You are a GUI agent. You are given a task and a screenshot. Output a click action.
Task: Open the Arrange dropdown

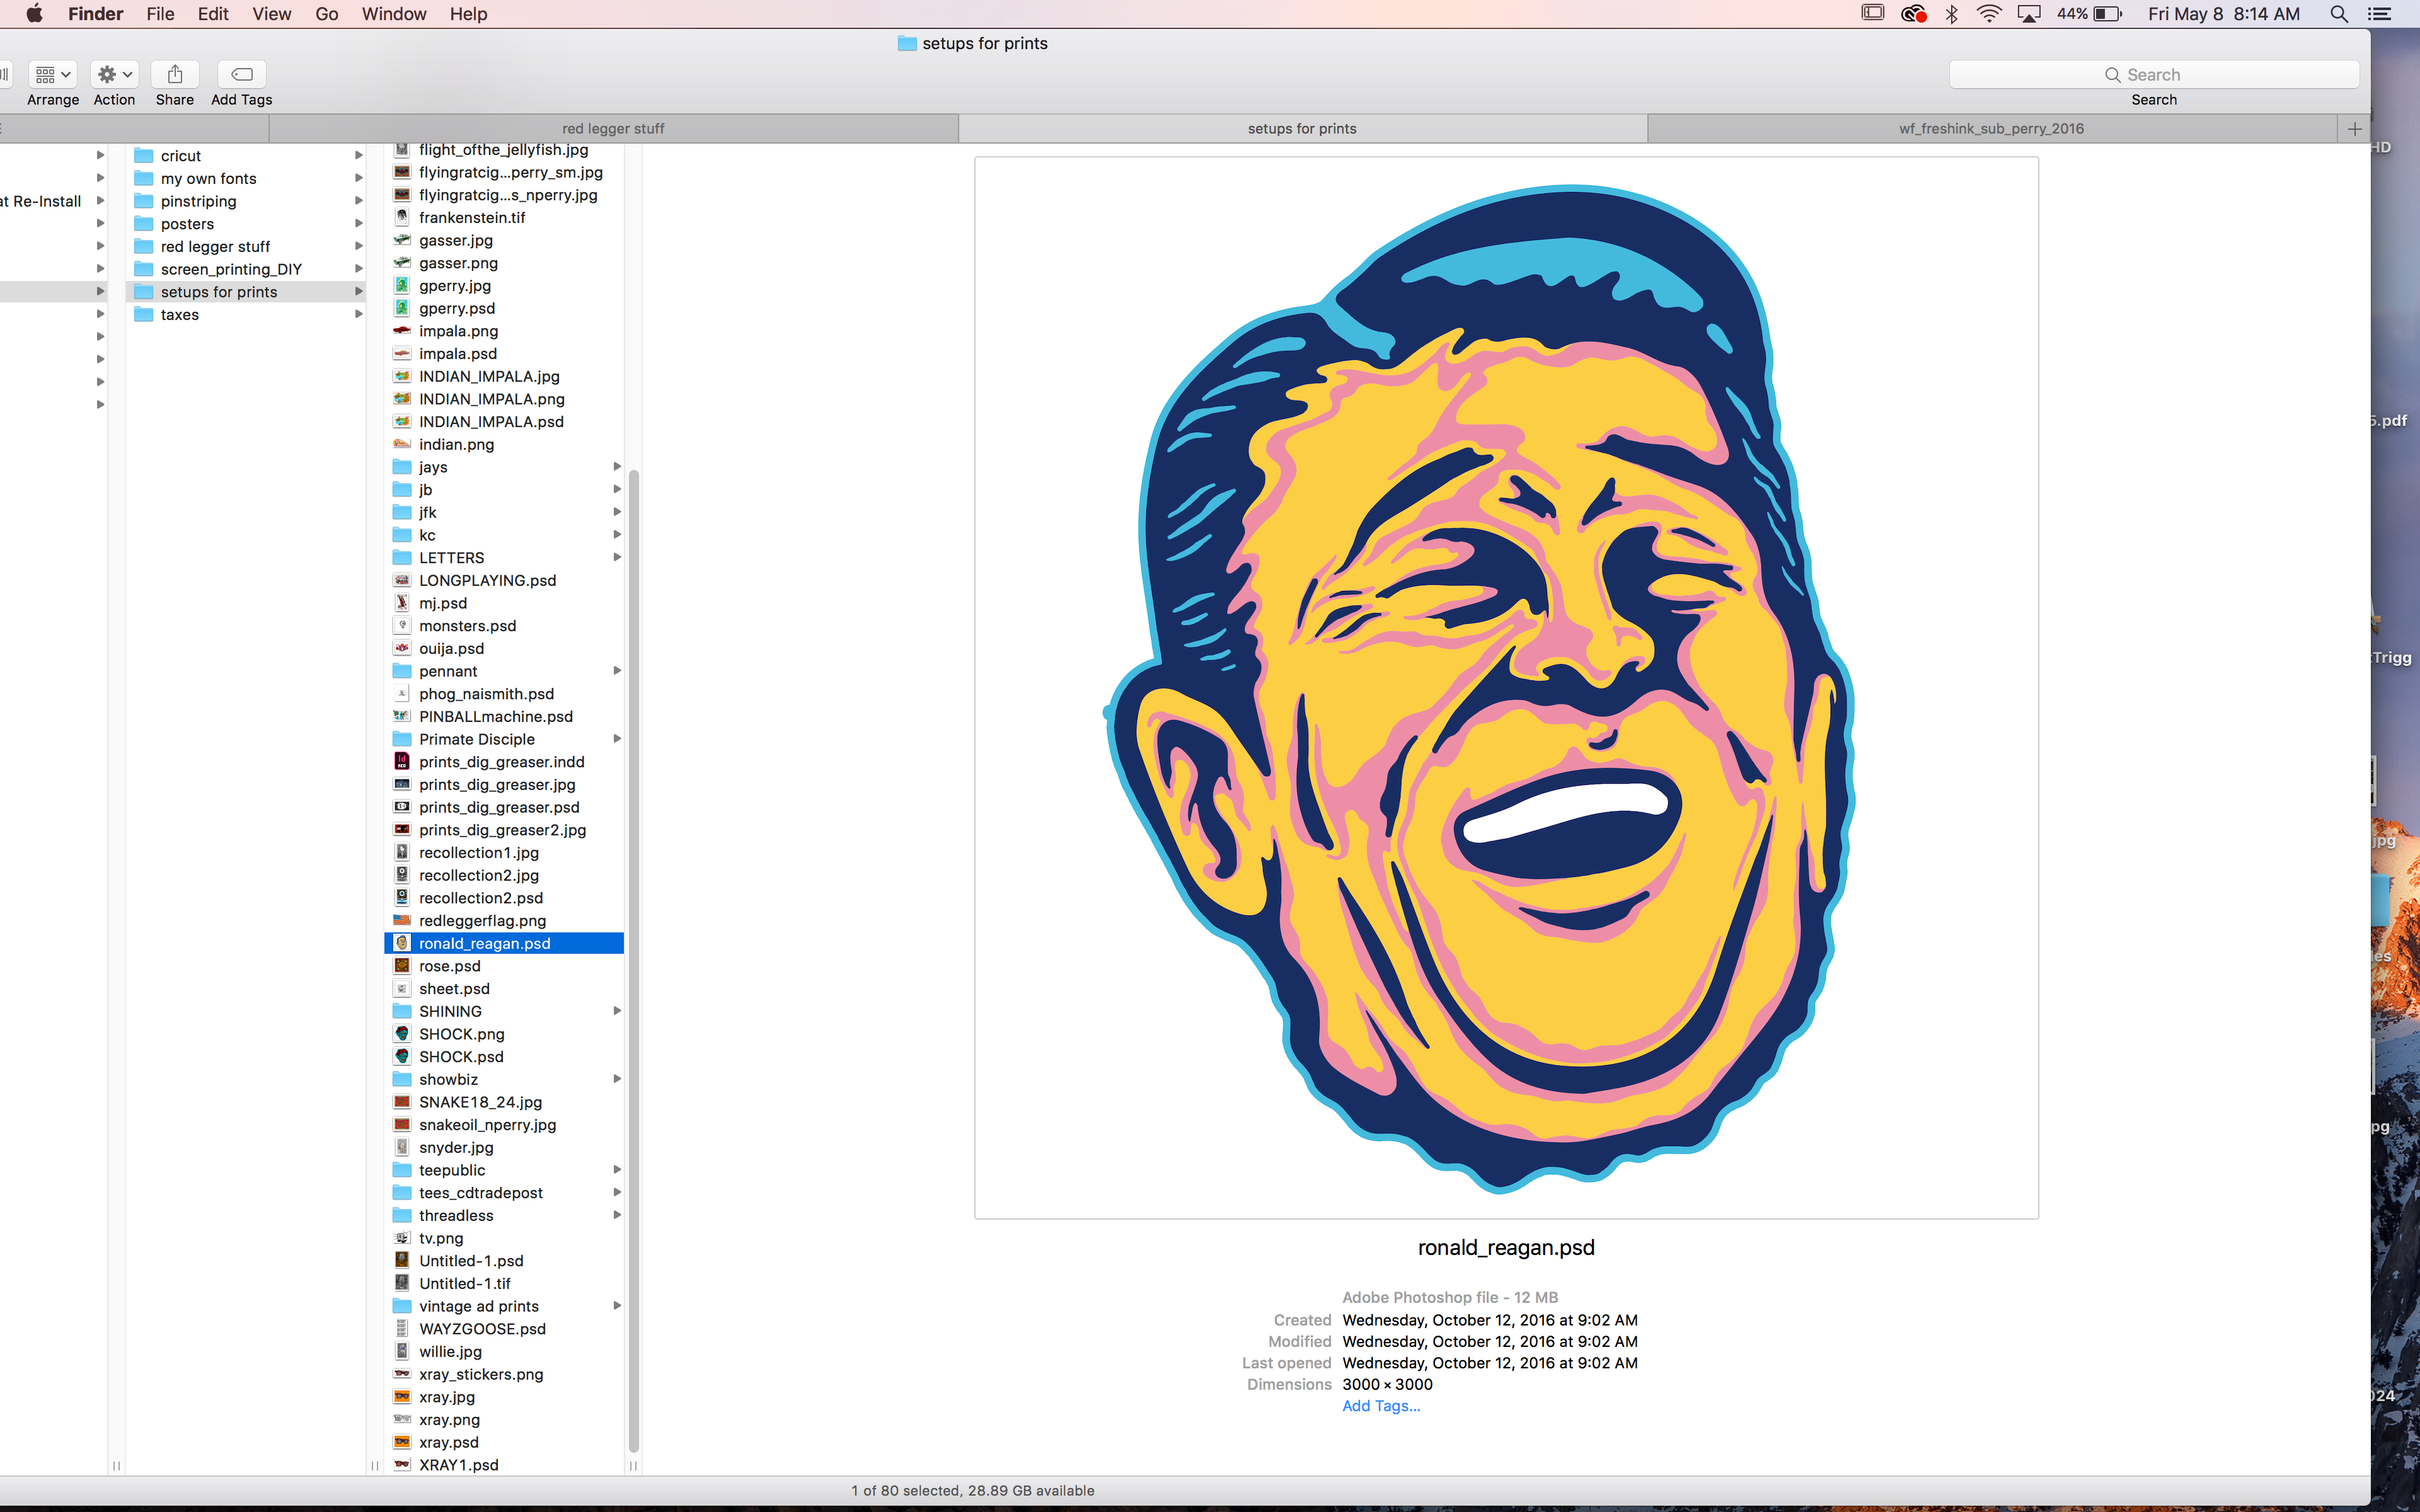[53, 74]
